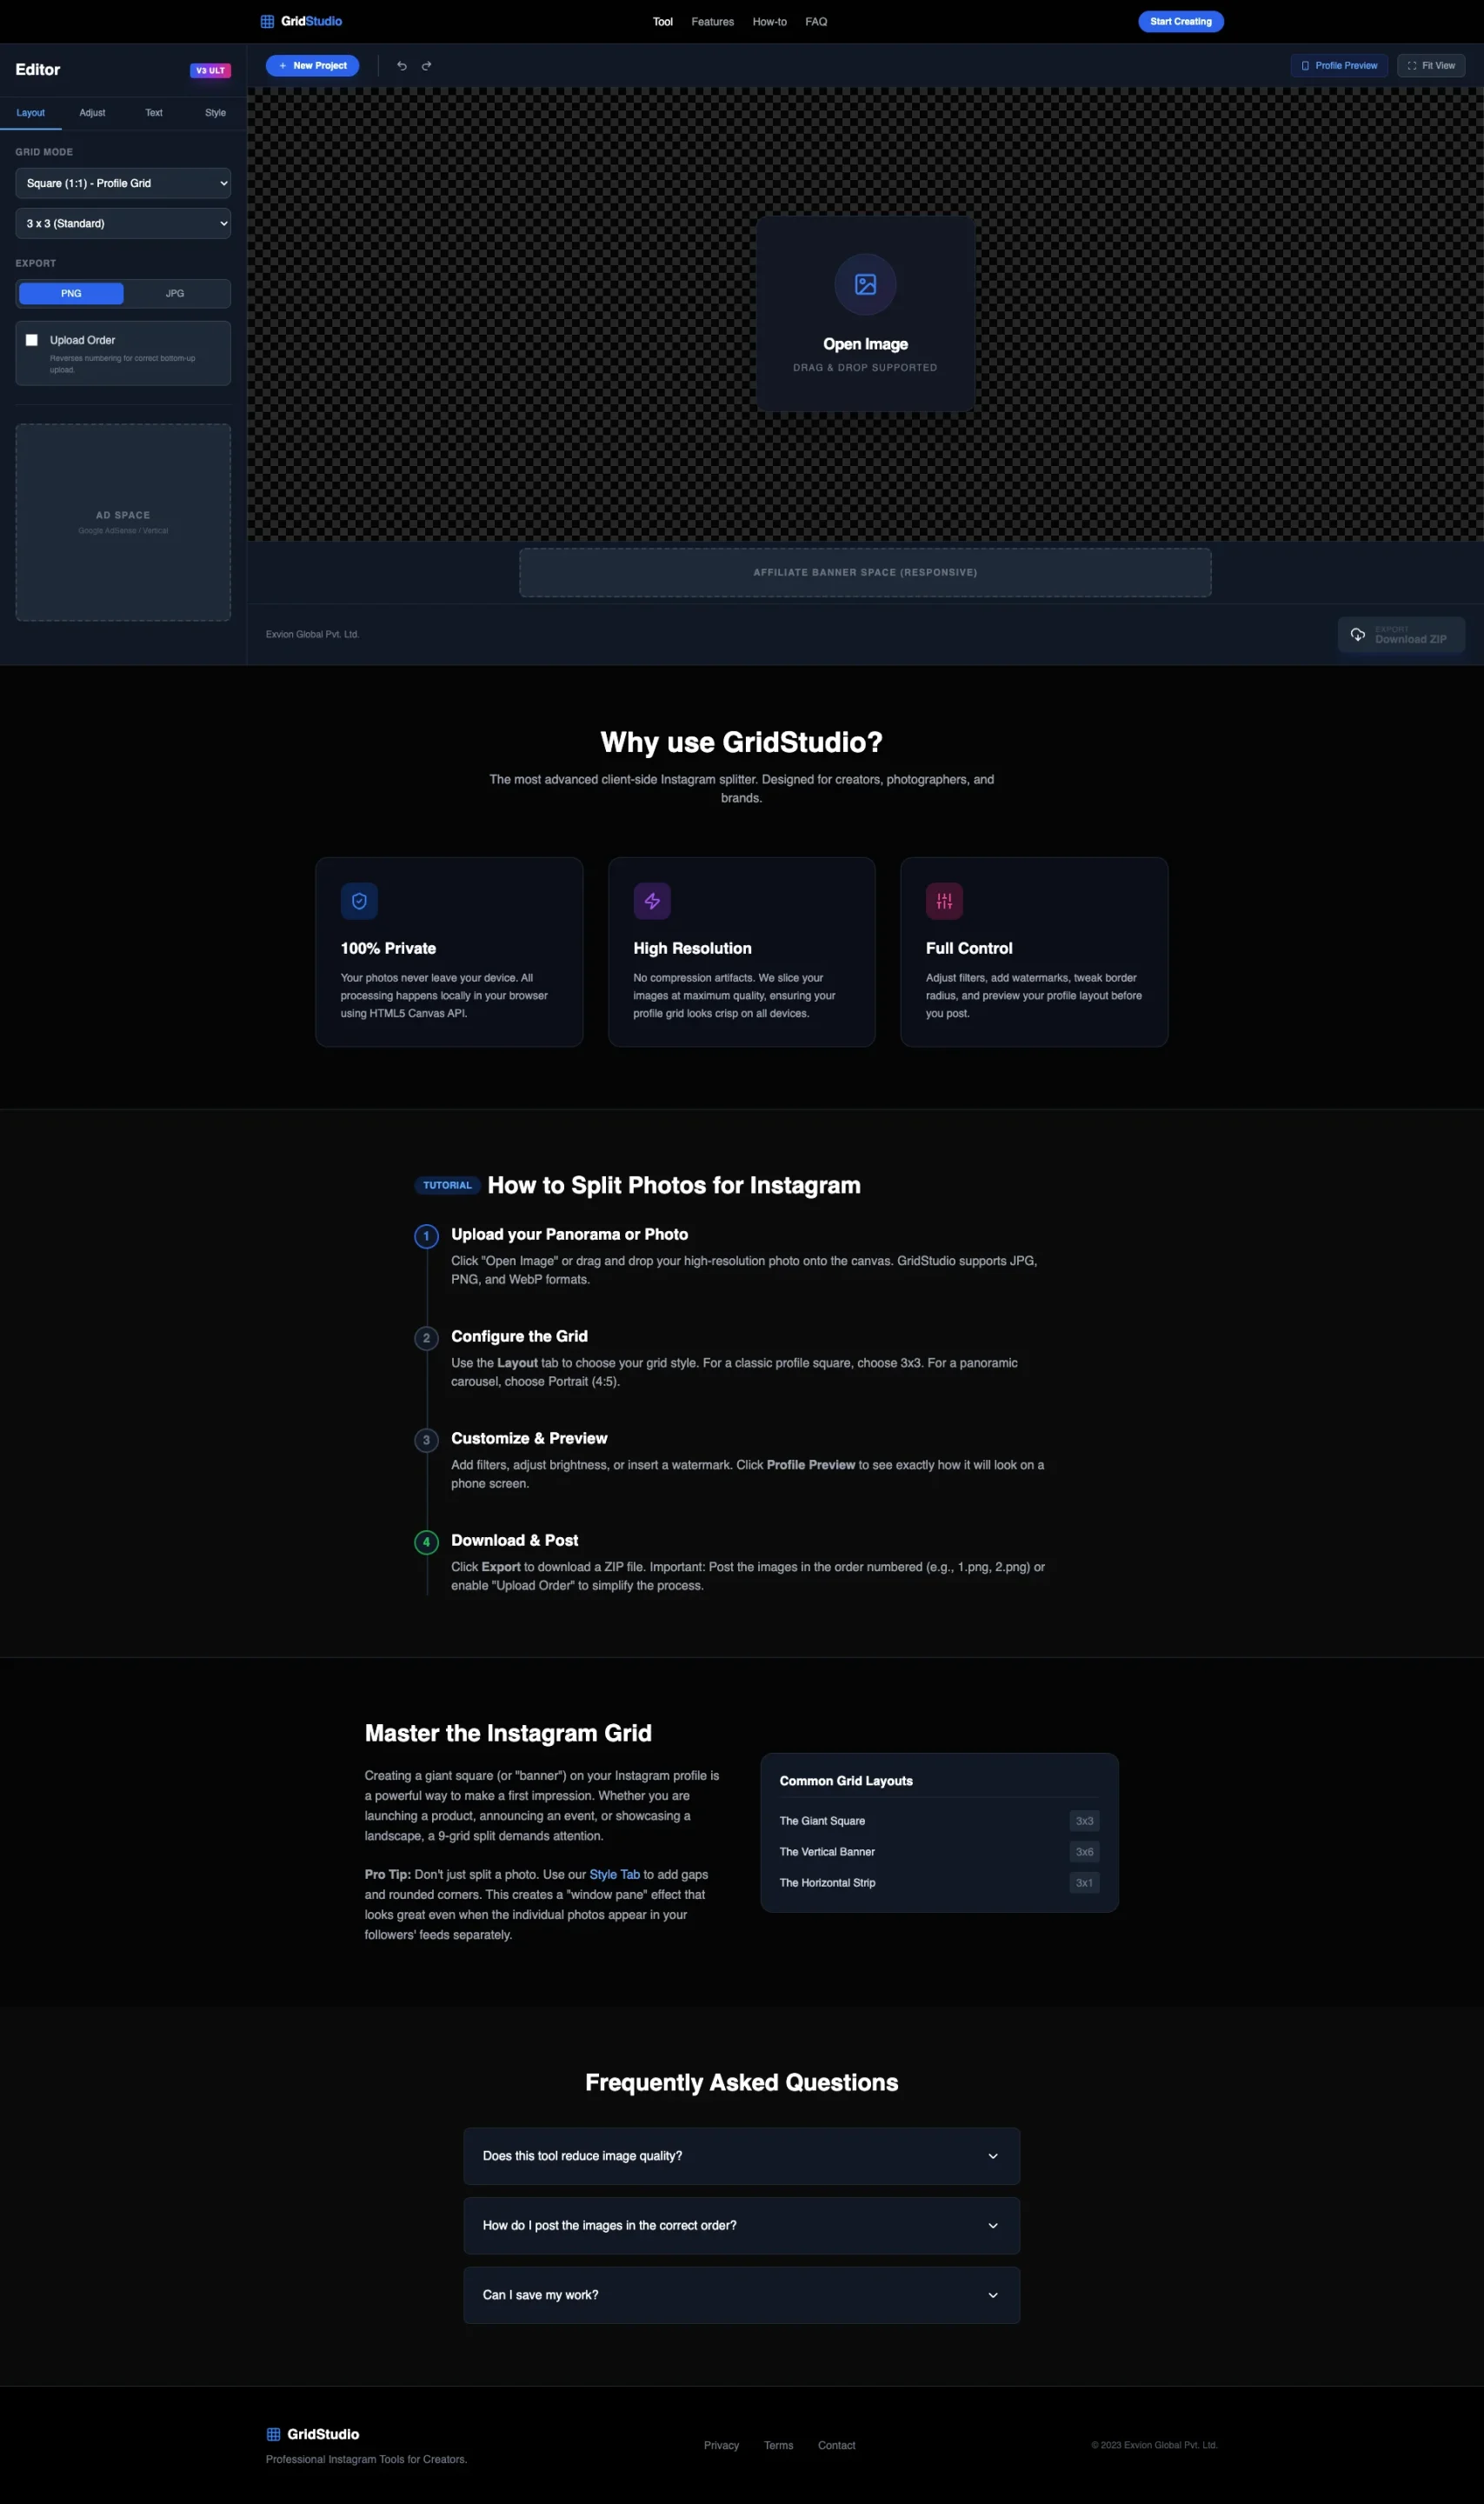This screenshot has height=2504, width=1484.
Task: Click the shield icon on 100% Private card
Action: tap(359, 901)
